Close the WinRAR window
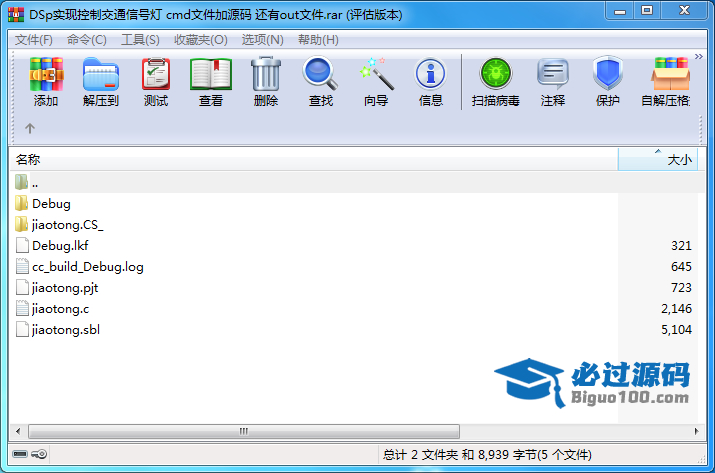The height and width of the screenshot is (473, 715). pos(684,11)
